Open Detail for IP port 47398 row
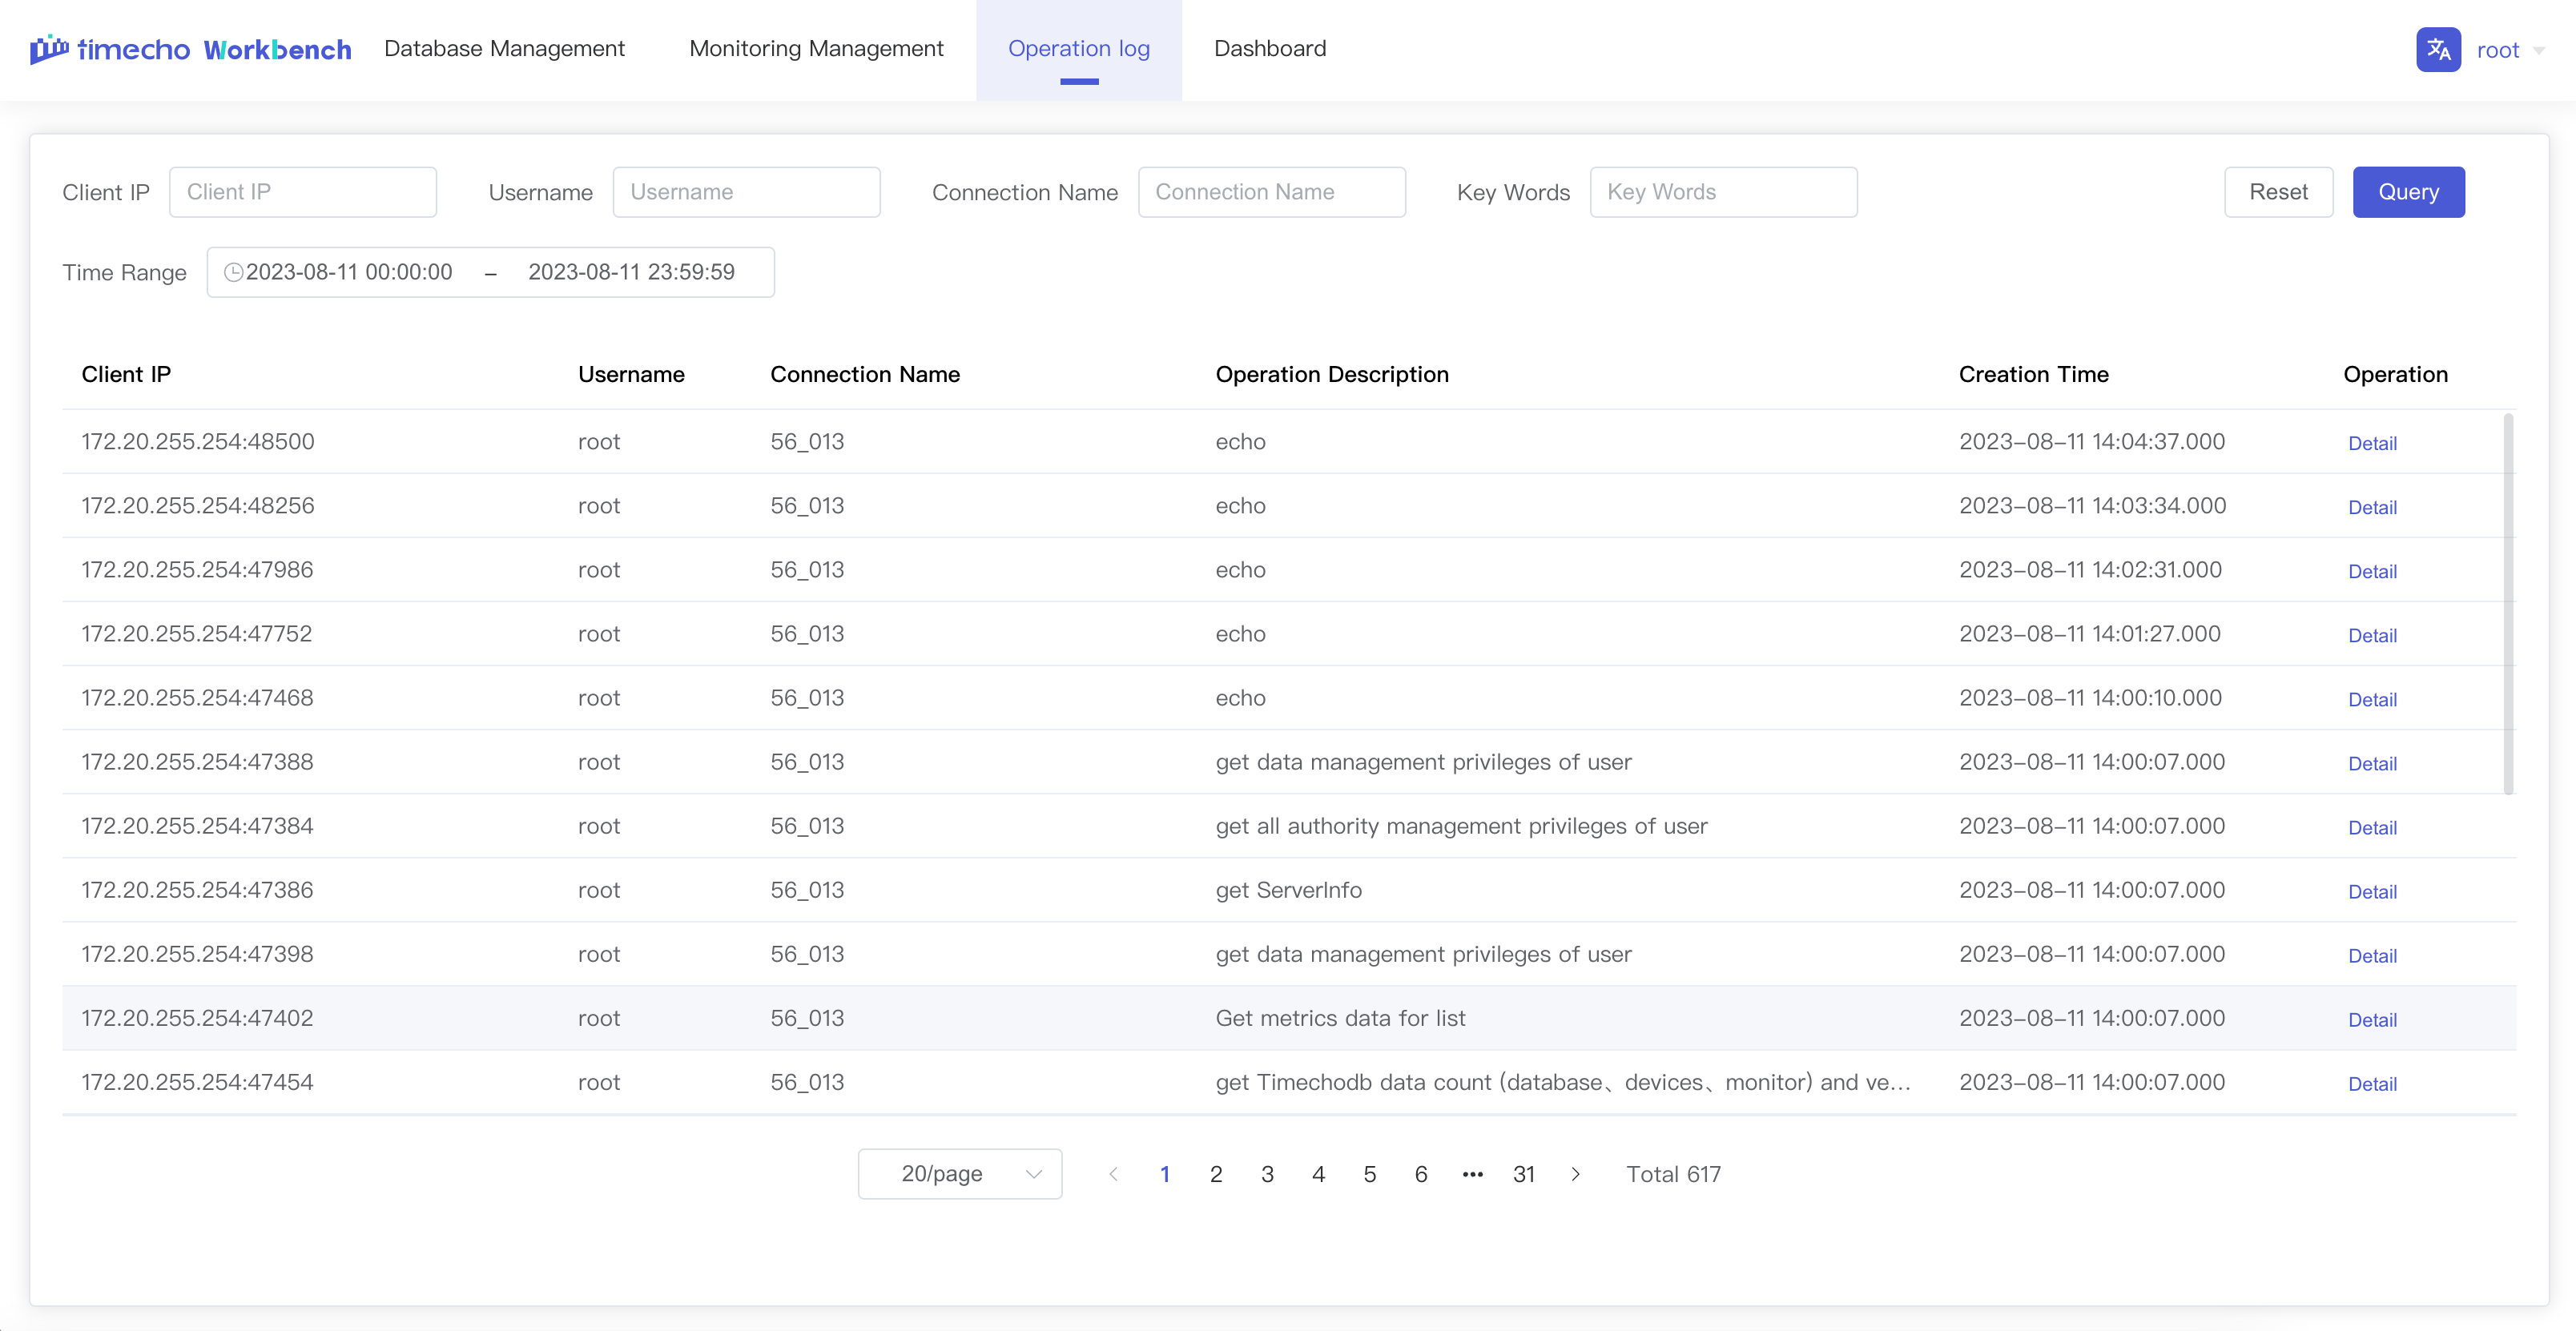This screenshot has width=2576, height=1331. tap(2372, 955)
